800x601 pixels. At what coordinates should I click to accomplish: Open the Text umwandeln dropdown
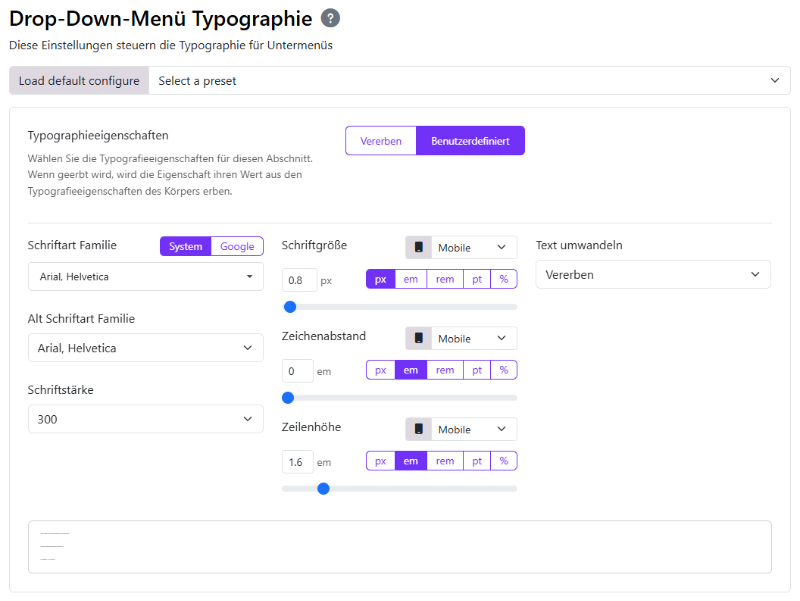point(653,275)
